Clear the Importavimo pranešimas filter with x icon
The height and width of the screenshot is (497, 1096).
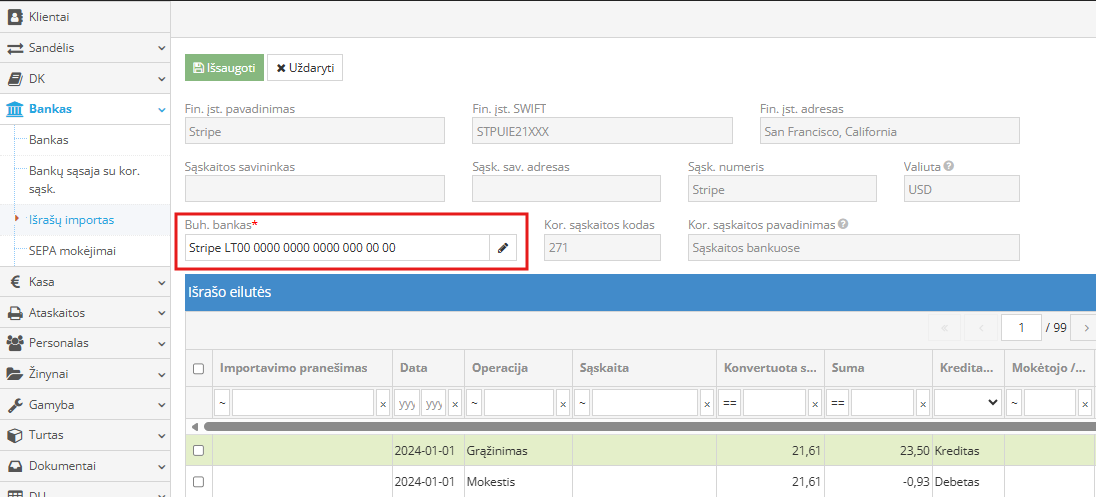(x=382, y=403)
